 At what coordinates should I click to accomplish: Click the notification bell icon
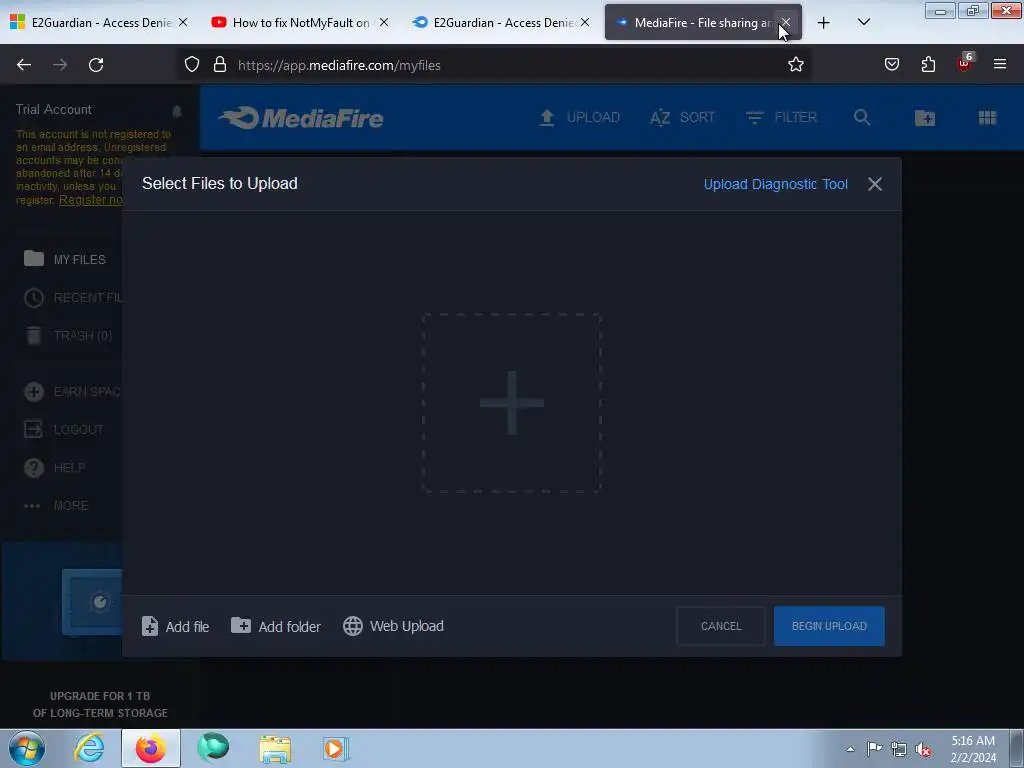(x=177, y=111)
